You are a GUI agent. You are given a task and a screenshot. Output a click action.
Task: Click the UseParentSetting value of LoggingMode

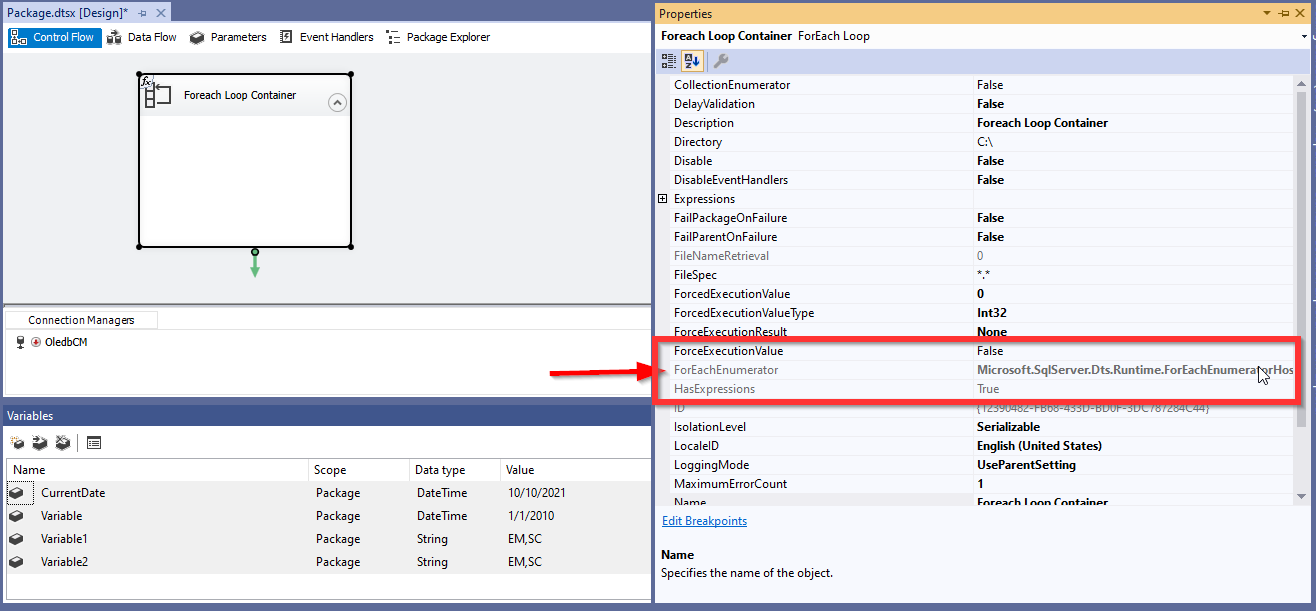(x=1026, y=465)
